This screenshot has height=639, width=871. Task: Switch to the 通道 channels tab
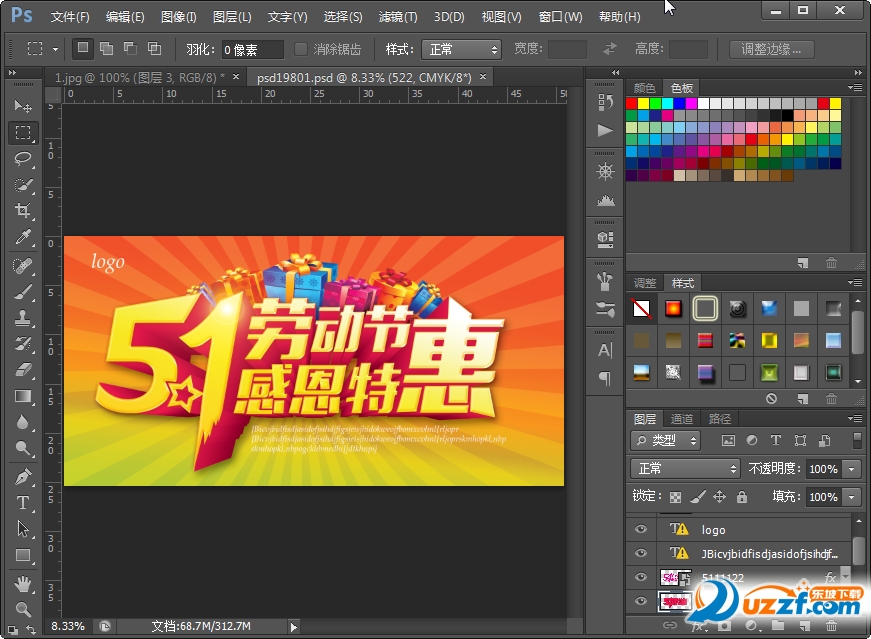(682, 419)
